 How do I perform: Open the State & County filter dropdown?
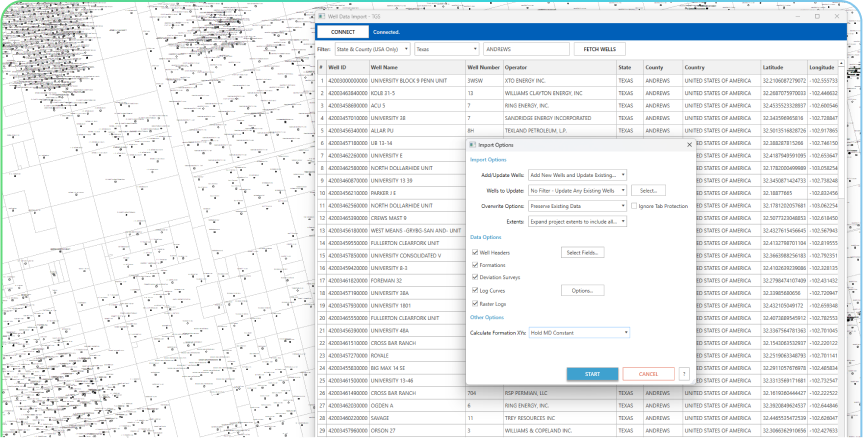click(x=373, y=49)
